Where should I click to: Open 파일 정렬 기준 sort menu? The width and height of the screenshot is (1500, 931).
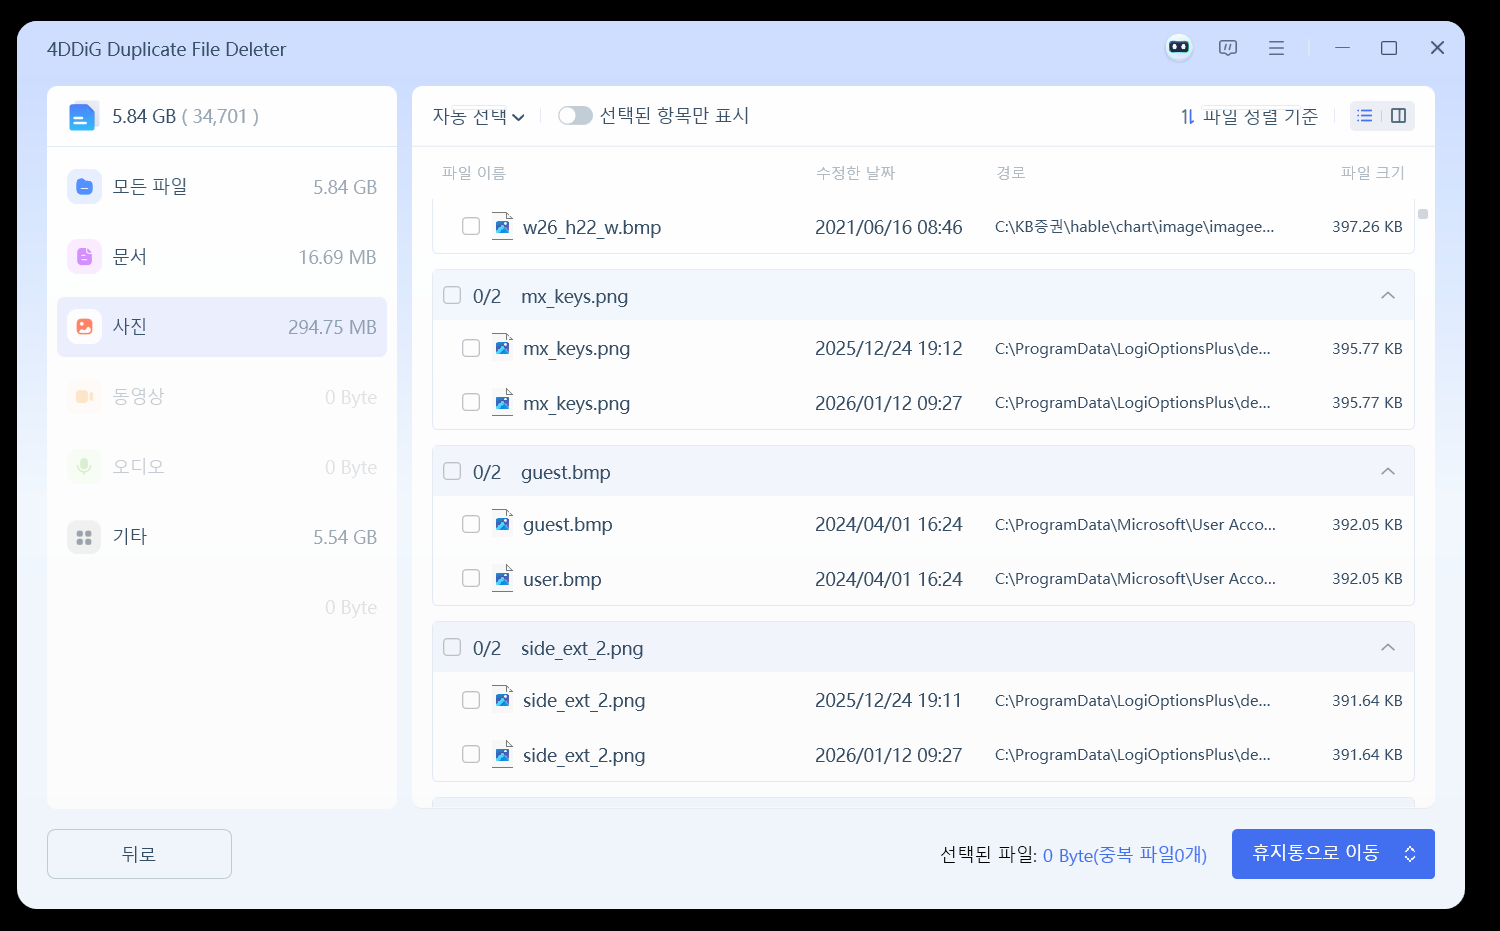1249,117
